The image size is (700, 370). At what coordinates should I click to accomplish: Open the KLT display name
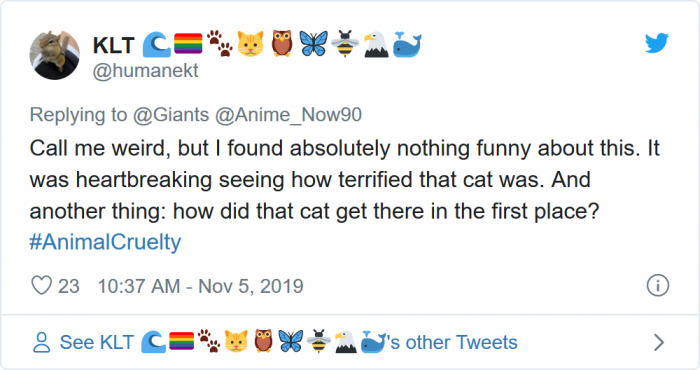pyautogui.click(x=113, y=45)
